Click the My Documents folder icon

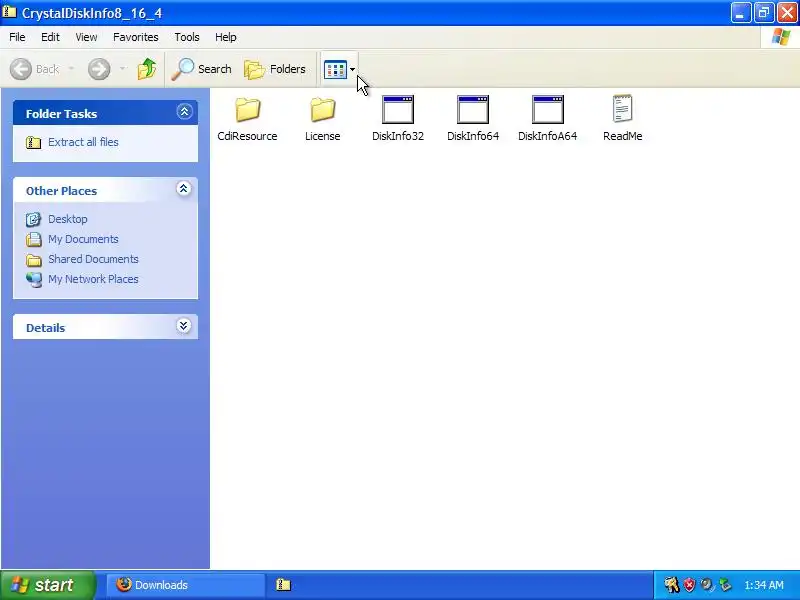[x=34, y=239]
